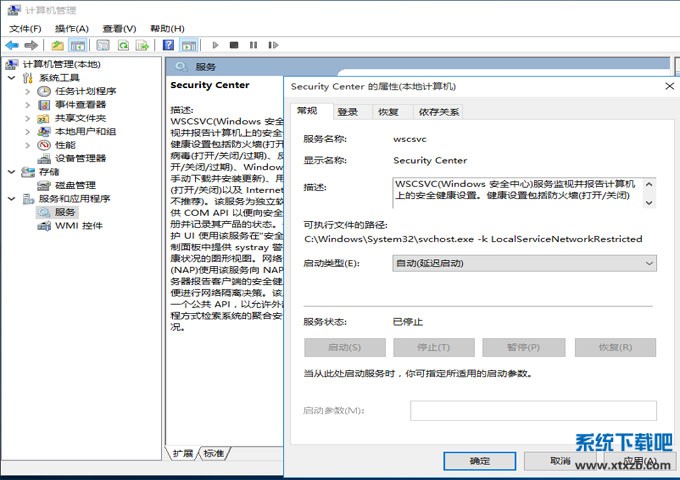Open the 操作(A) menu
Image resolution: width=680 pixels, height=480 pixels.
(x=71, y=29)
